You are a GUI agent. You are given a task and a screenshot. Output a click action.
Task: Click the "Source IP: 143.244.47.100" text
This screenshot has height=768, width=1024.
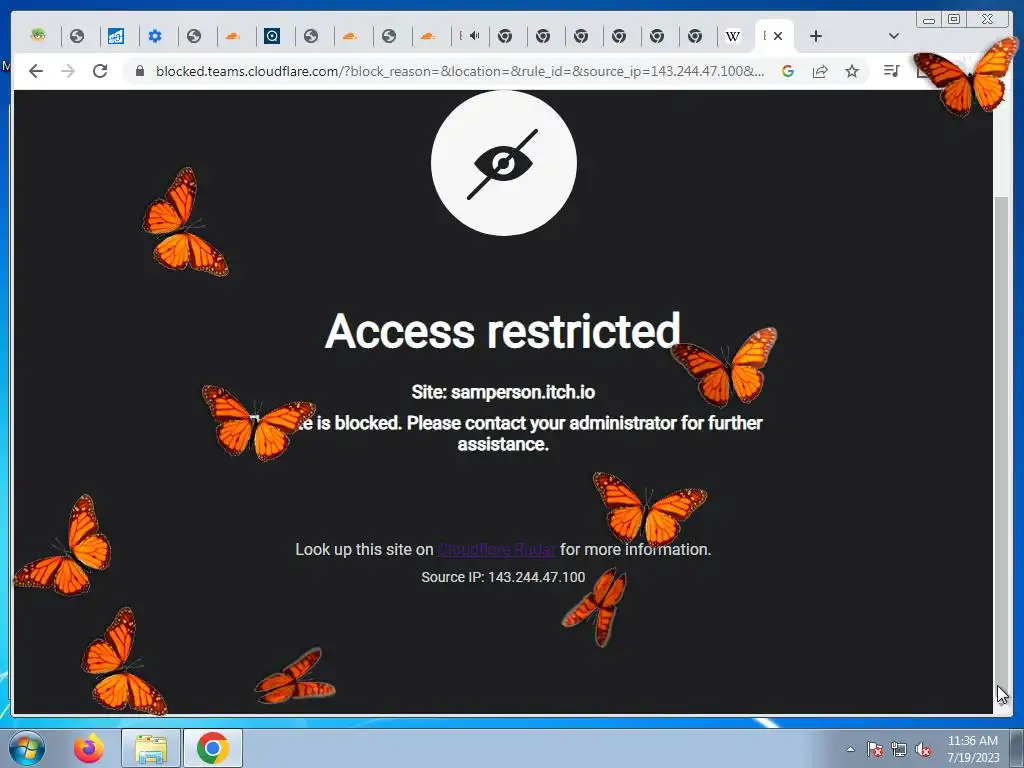(x=503, y=577)
